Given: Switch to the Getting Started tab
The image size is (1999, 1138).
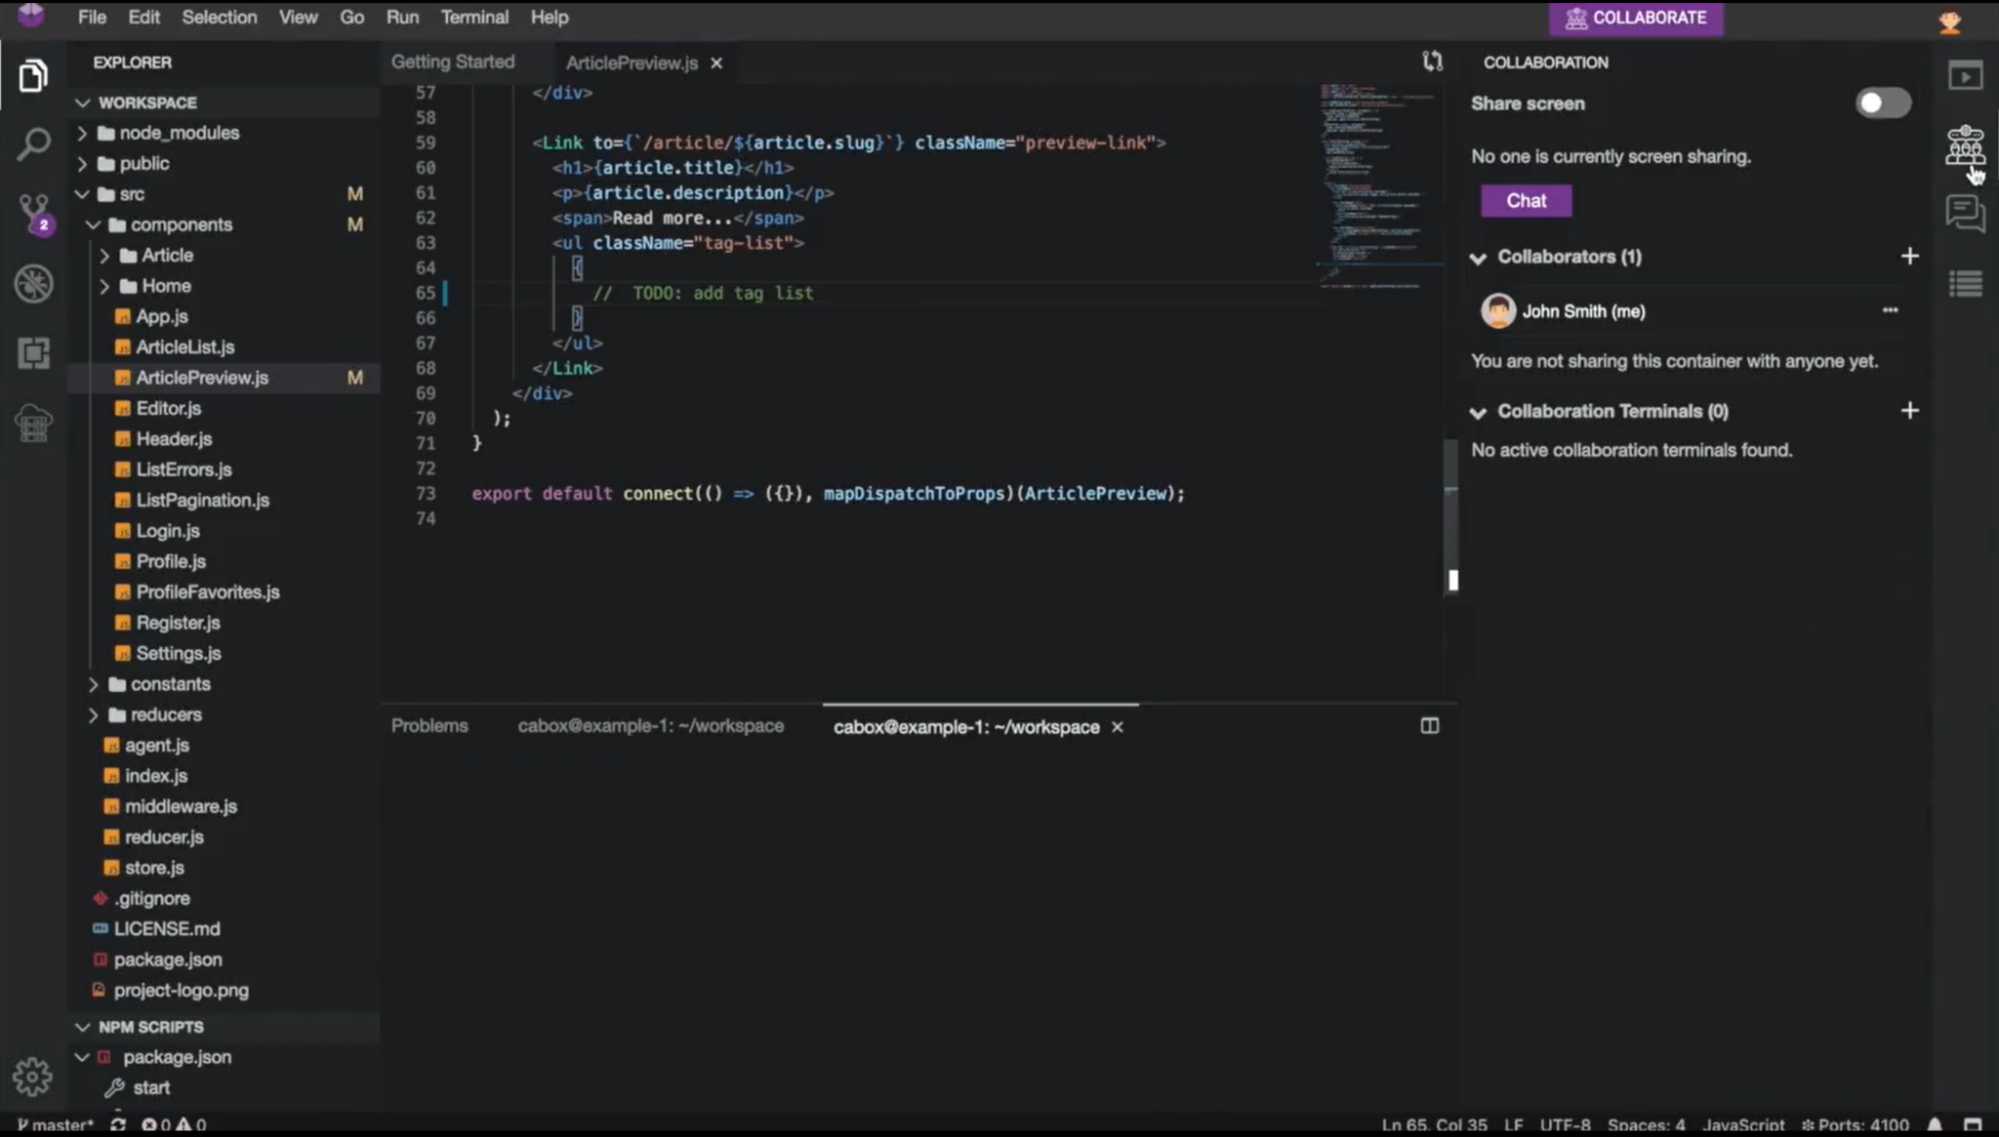Looking at the screenshot, I should click(x=452, y=62).
